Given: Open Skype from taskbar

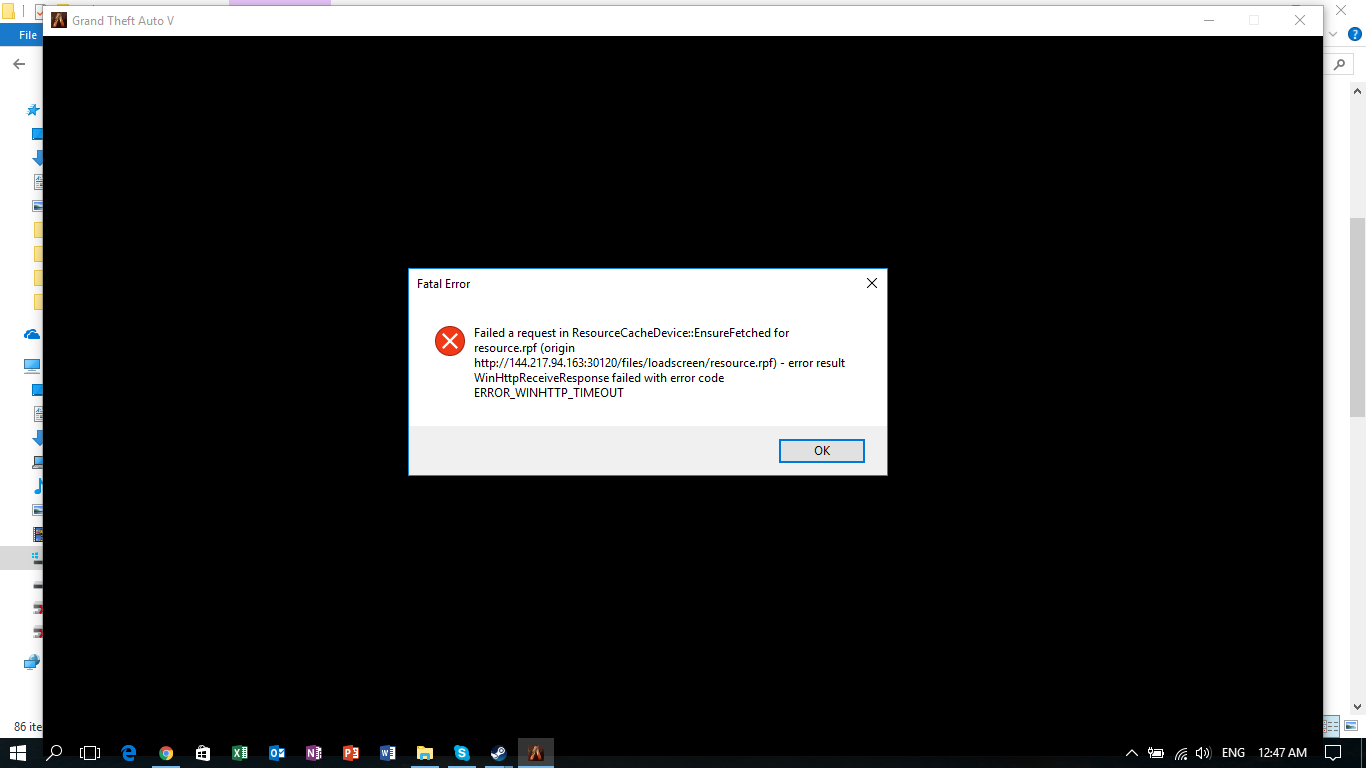Looking at the screenshot, I should (x=462, y=753).
